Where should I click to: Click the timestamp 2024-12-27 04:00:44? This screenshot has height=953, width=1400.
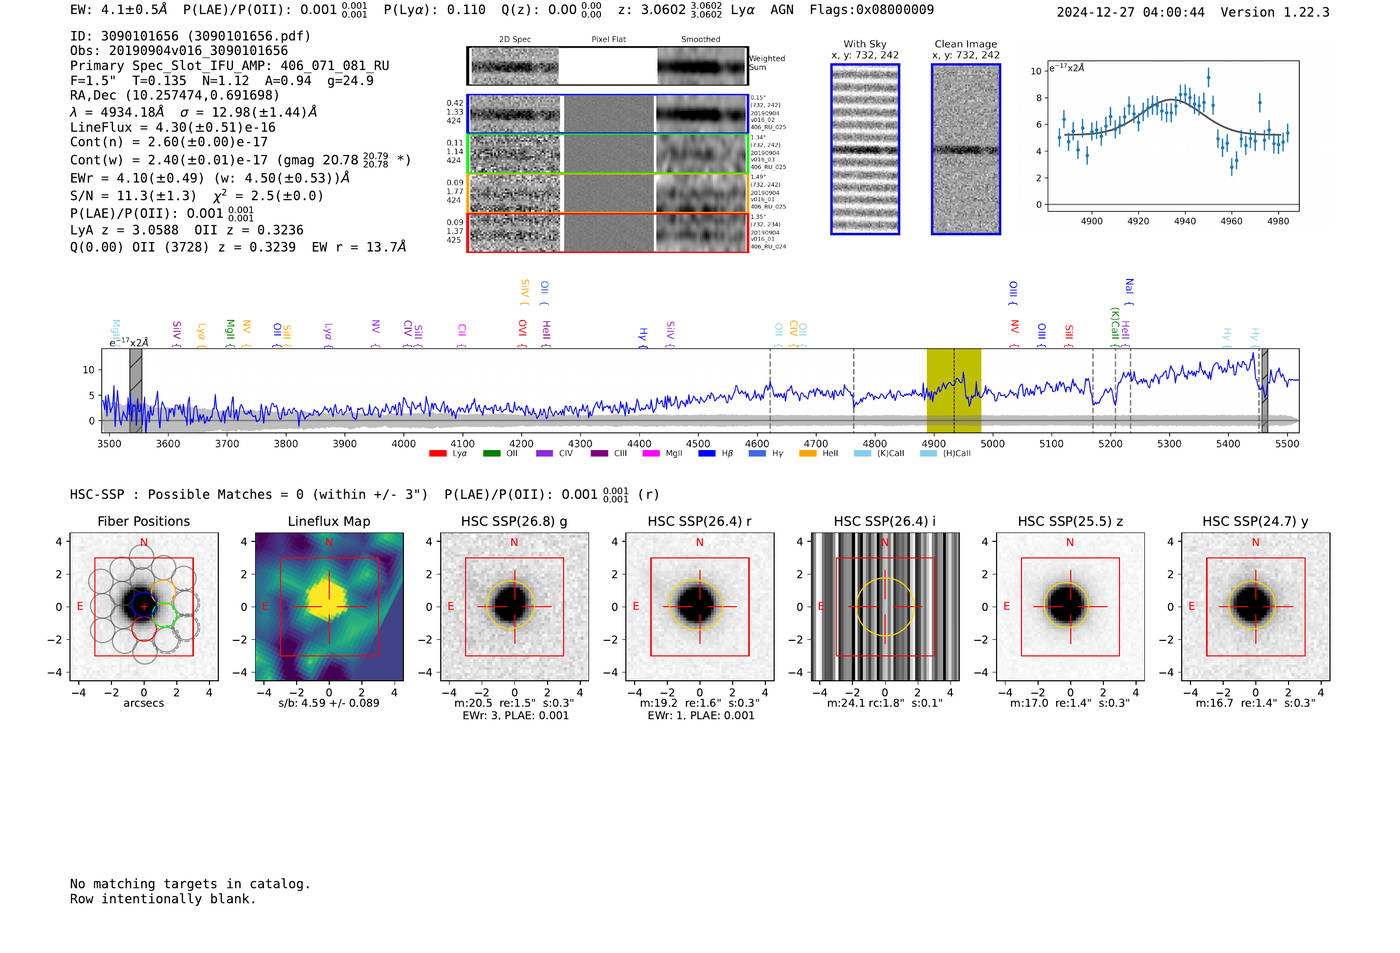[x=1131, y=13]
